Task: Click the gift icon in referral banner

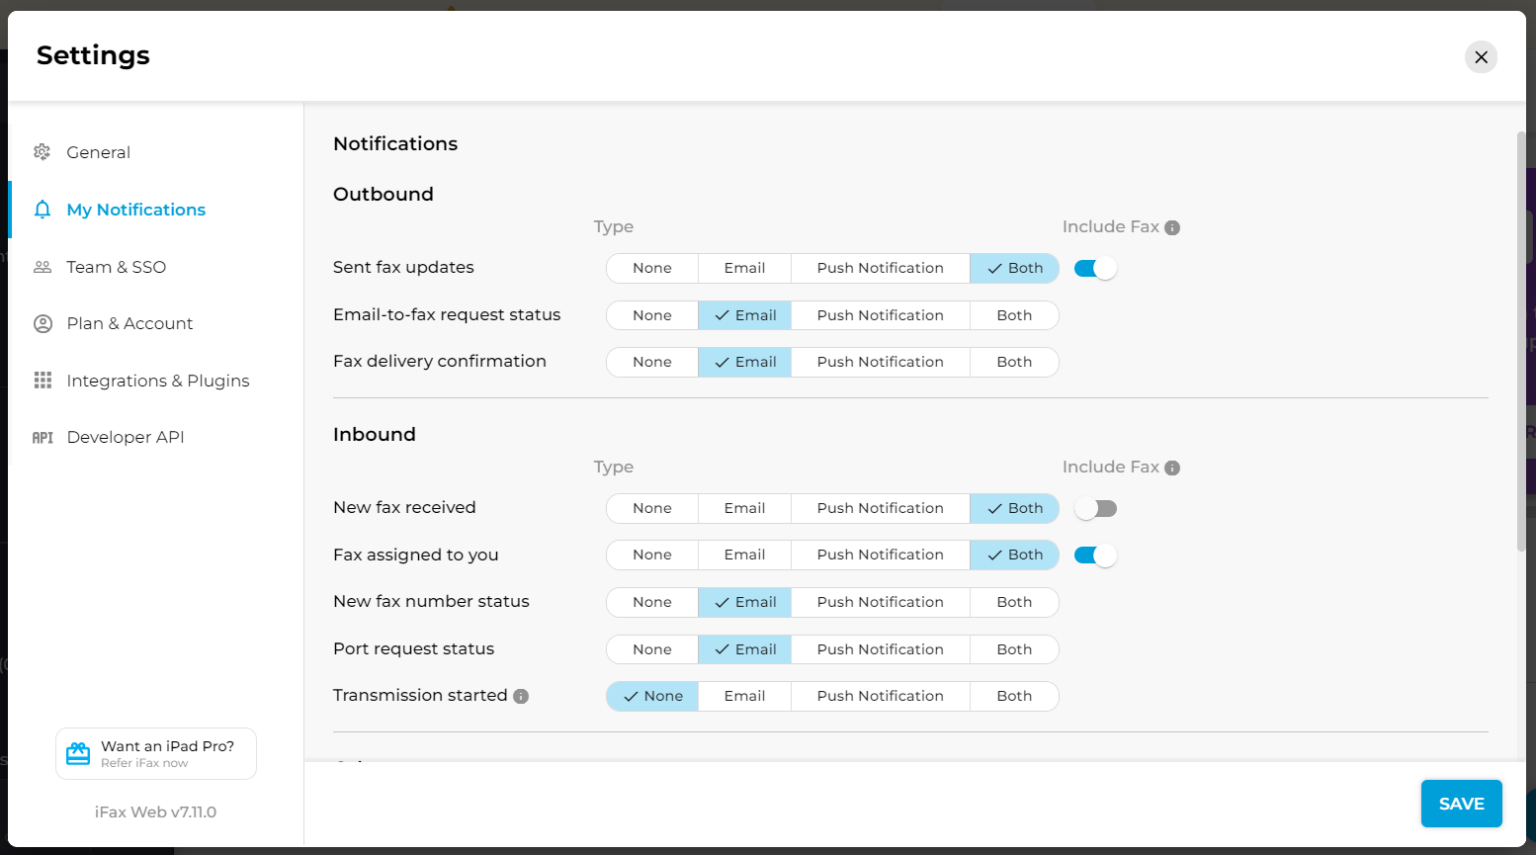Action: [78, 754]
